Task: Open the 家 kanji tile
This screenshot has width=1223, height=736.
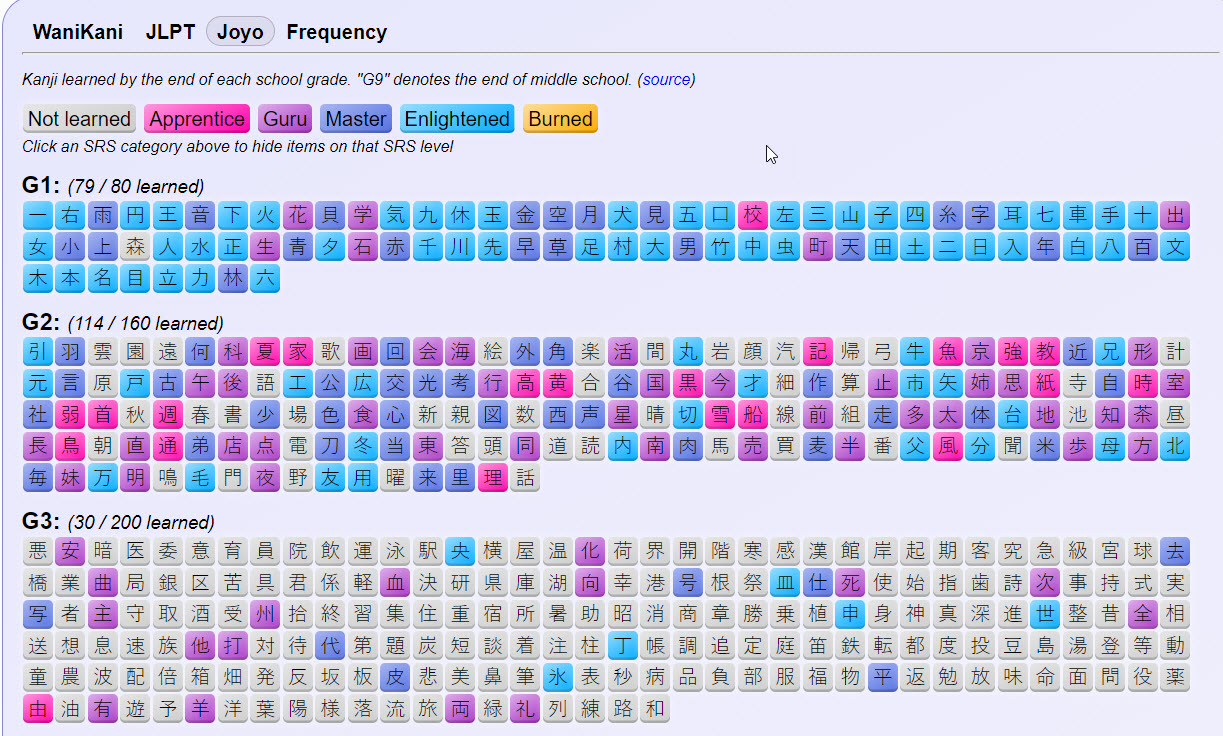Action: point(298,351)
